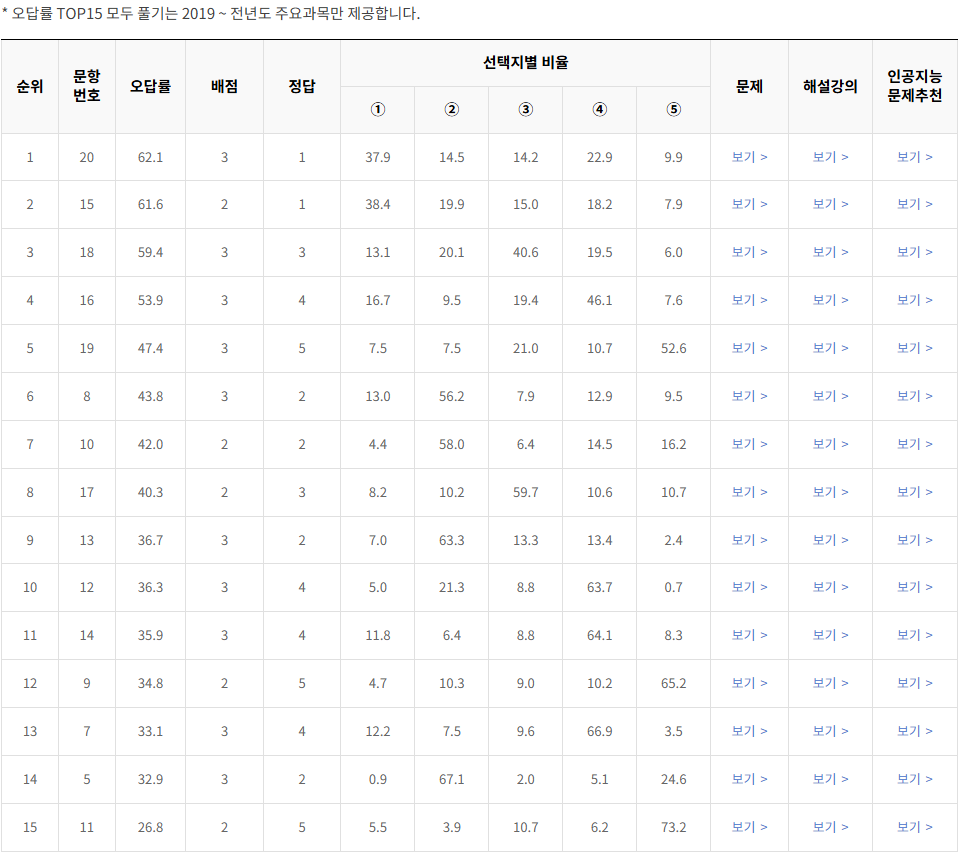
Task: Open the 해설강의 보기 for question 8
Action: (829, 396)
